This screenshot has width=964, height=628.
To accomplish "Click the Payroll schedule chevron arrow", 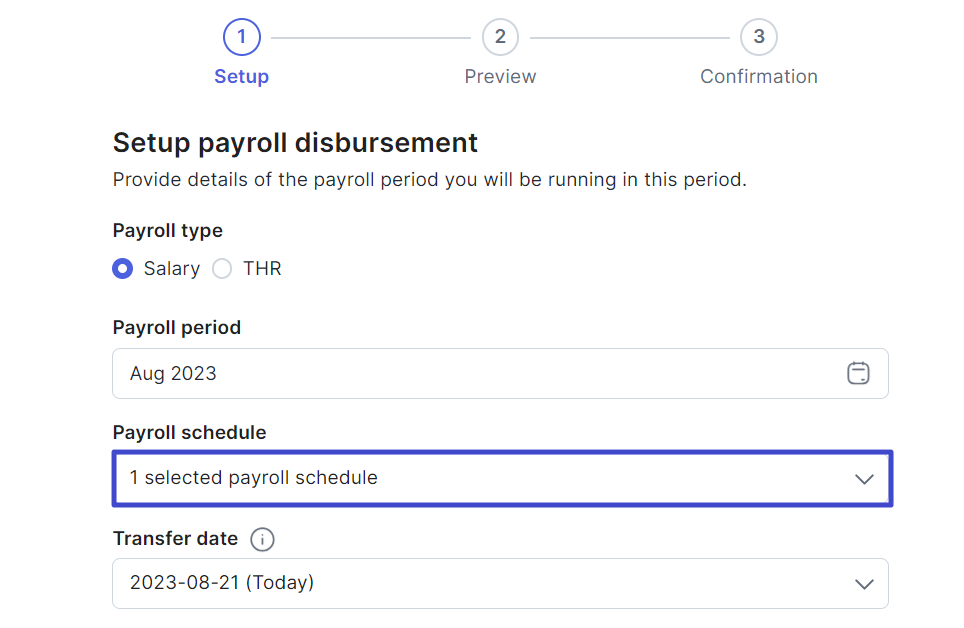I will coord(864,479).
